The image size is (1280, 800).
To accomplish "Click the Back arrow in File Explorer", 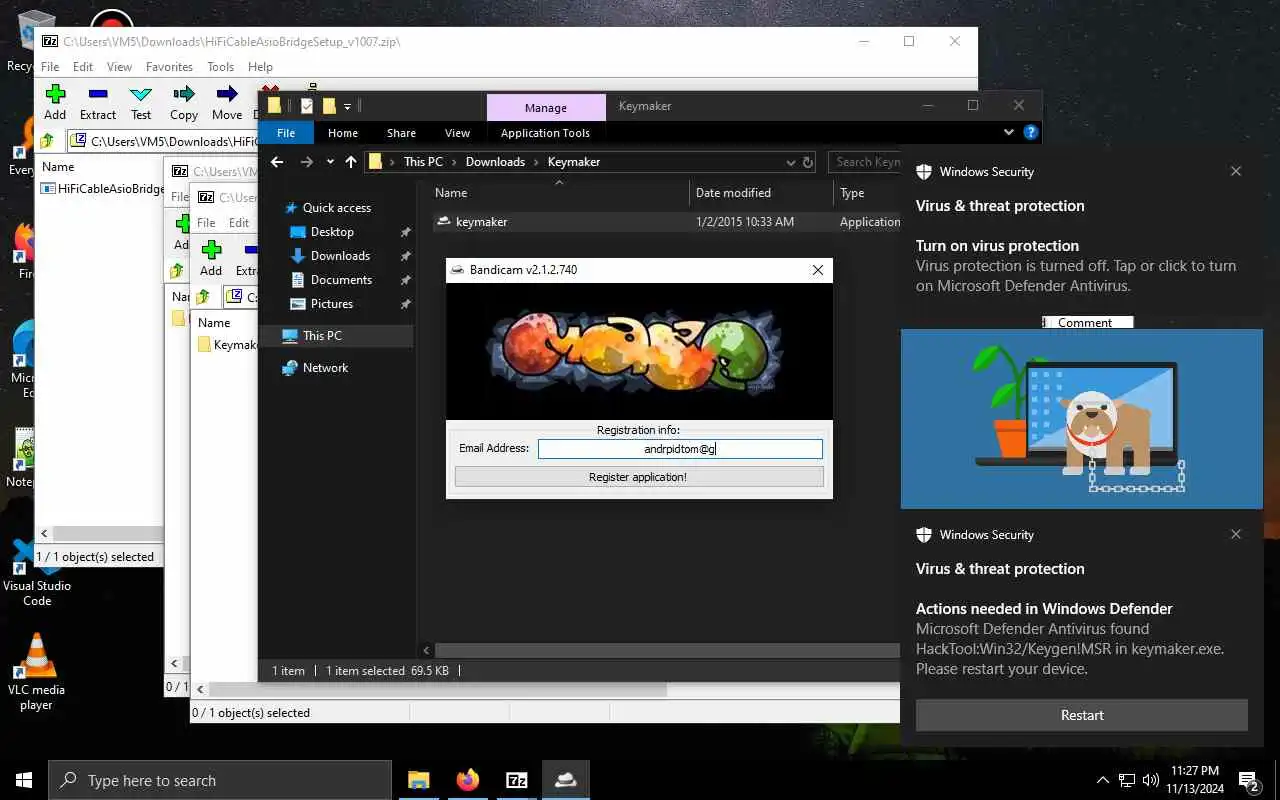I will pos(277,162).
